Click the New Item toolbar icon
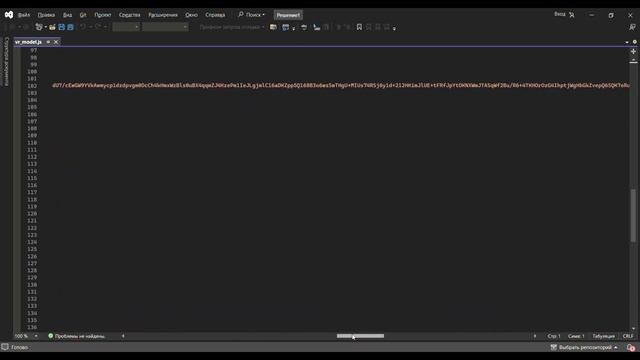The height and width of the screenshot is (360, 640). tap(39, 27)
